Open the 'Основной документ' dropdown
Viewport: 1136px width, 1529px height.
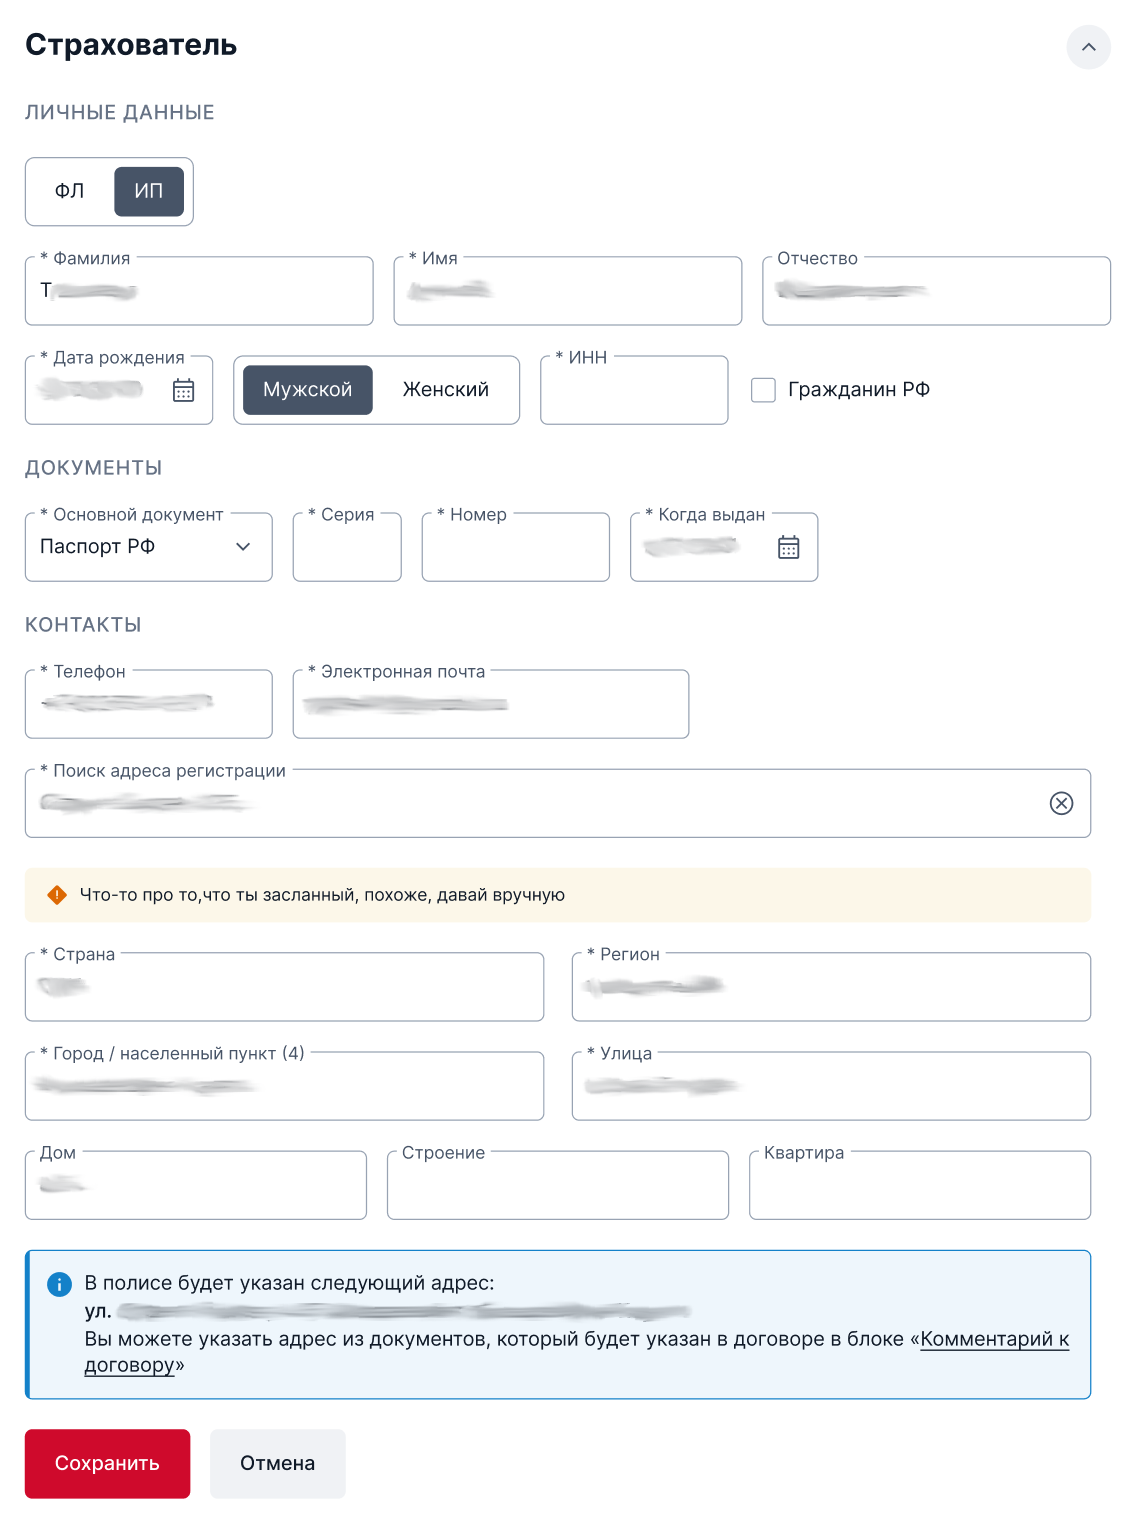point(243,548)
